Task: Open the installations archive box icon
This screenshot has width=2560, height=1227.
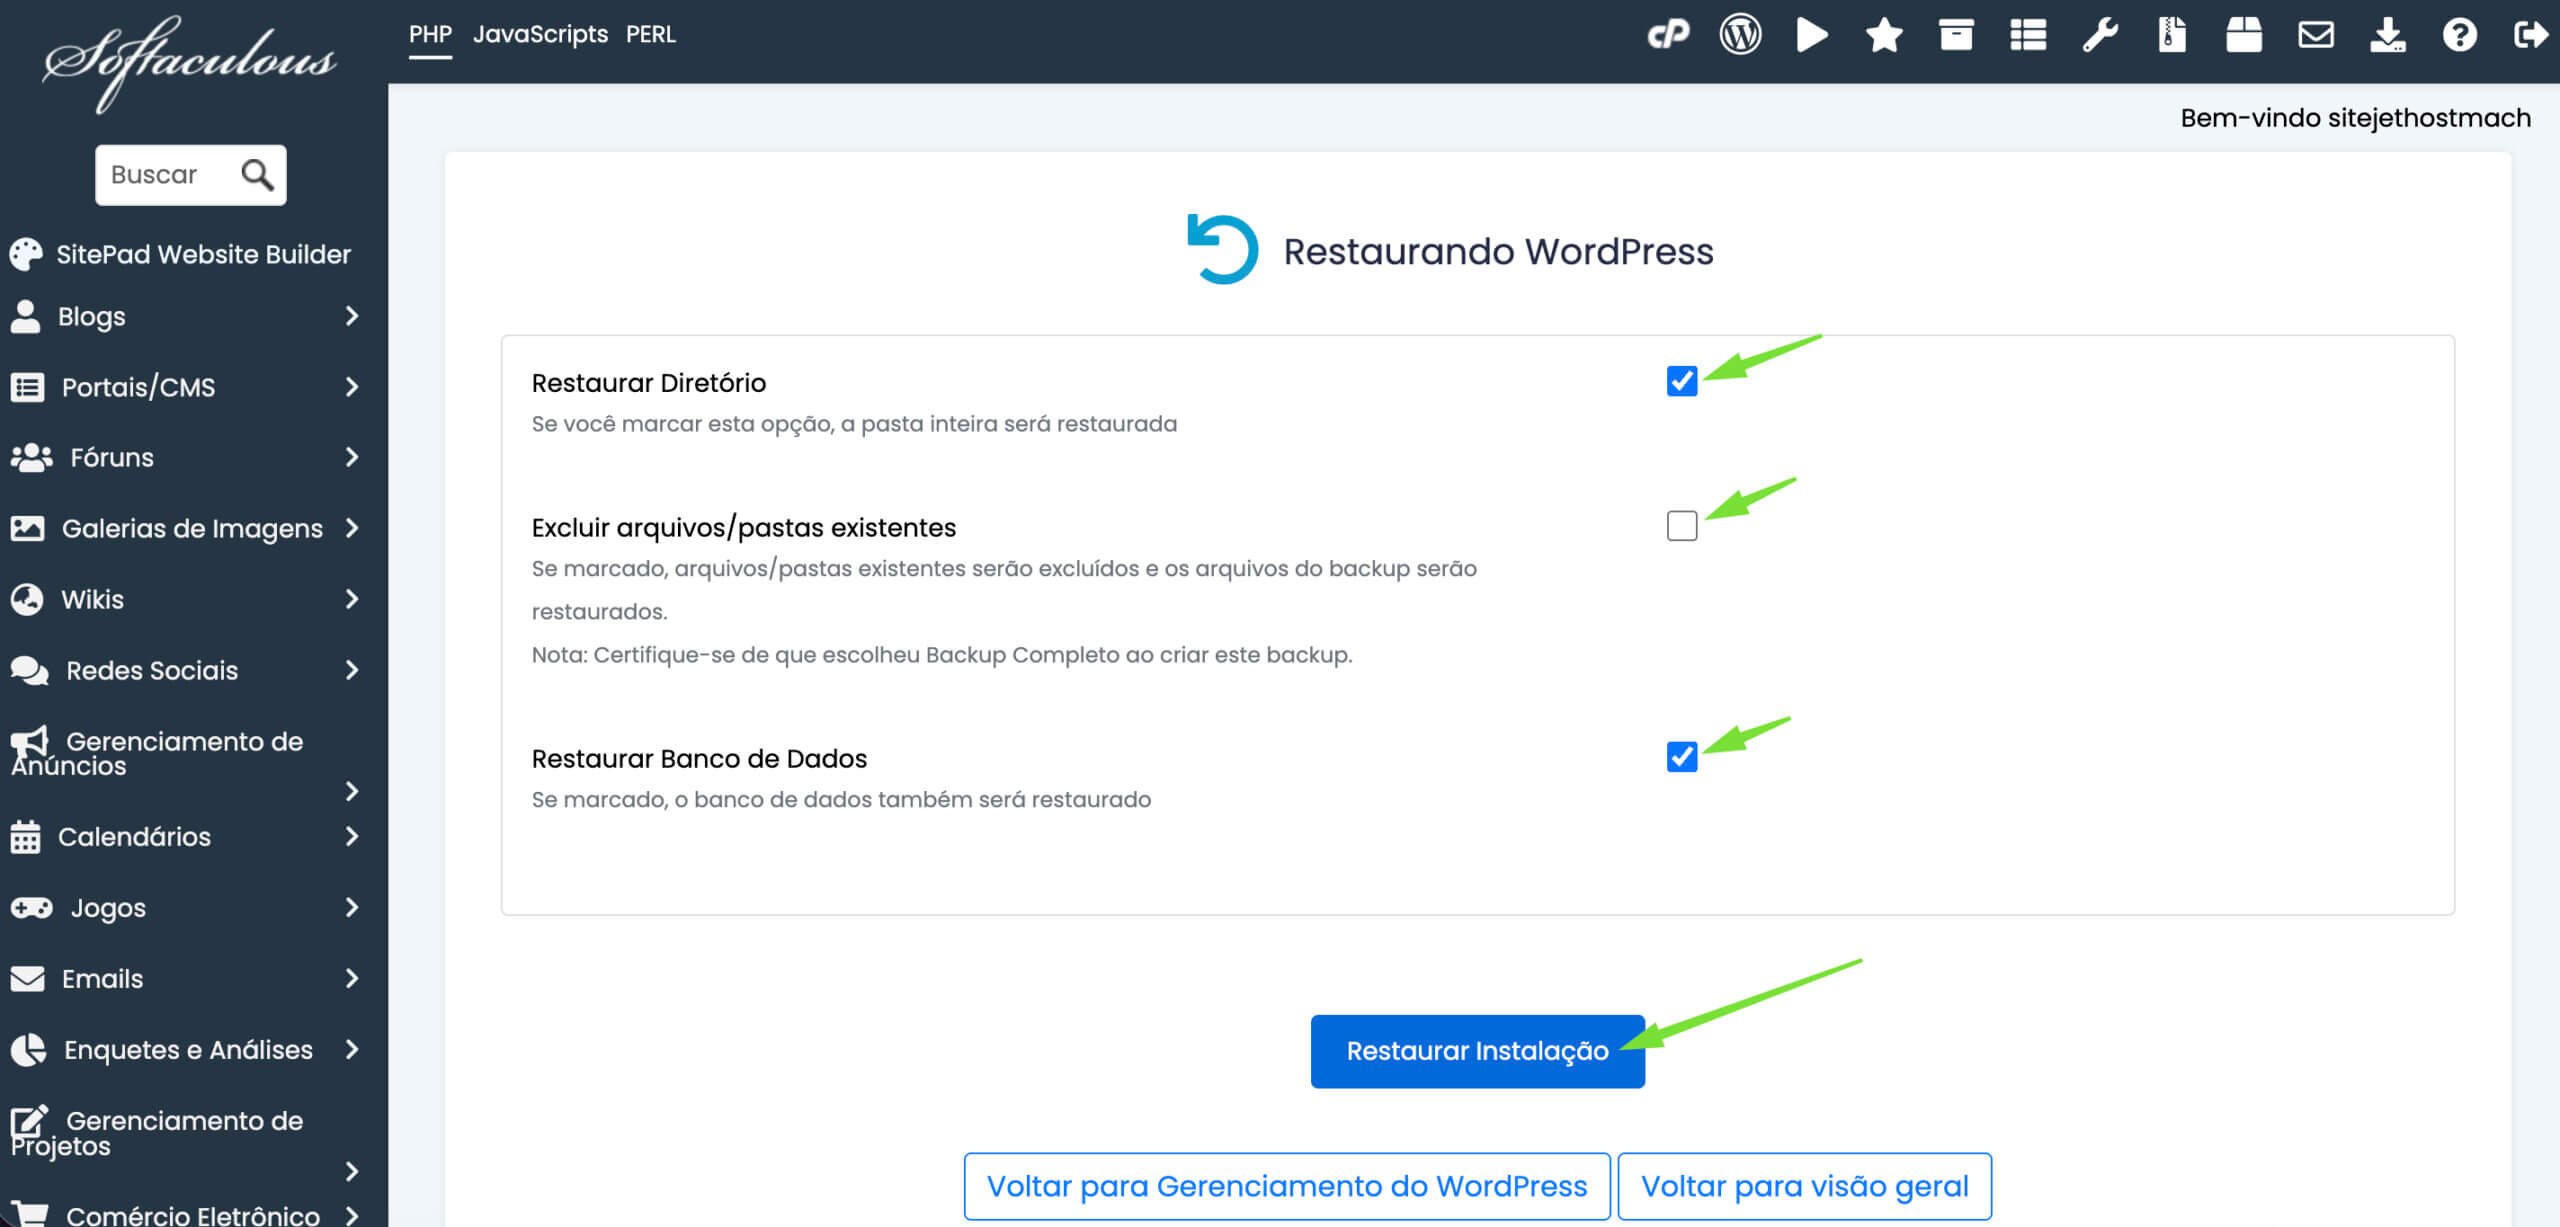Action: [x=1956, y=35]
